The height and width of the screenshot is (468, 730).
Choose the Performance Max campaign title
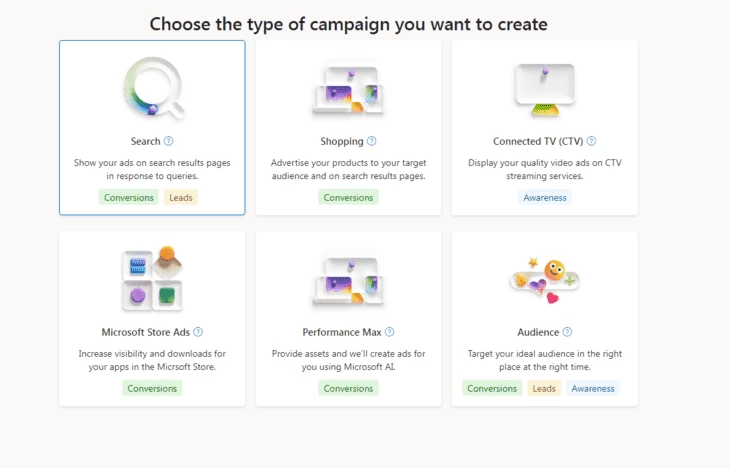point(342,332)
